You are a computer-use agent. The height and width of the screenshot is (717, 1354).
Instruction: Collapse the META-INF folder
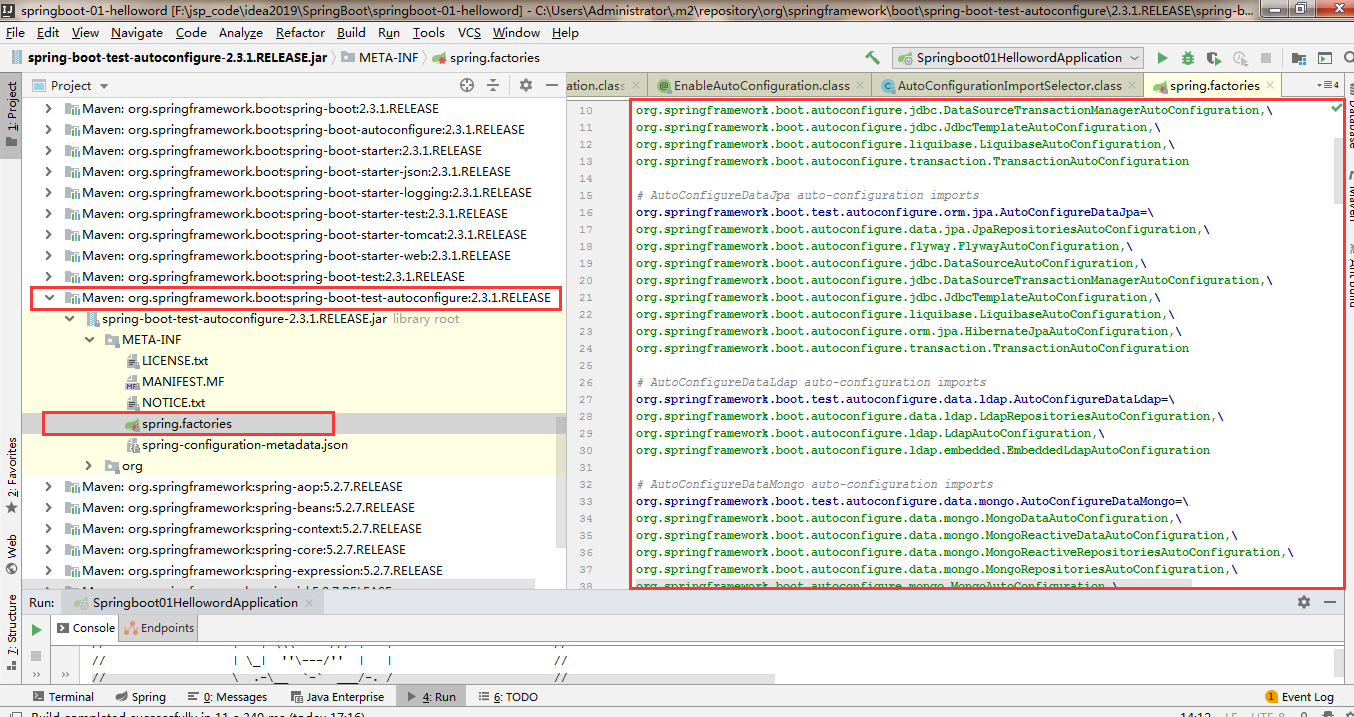(90, 340)
